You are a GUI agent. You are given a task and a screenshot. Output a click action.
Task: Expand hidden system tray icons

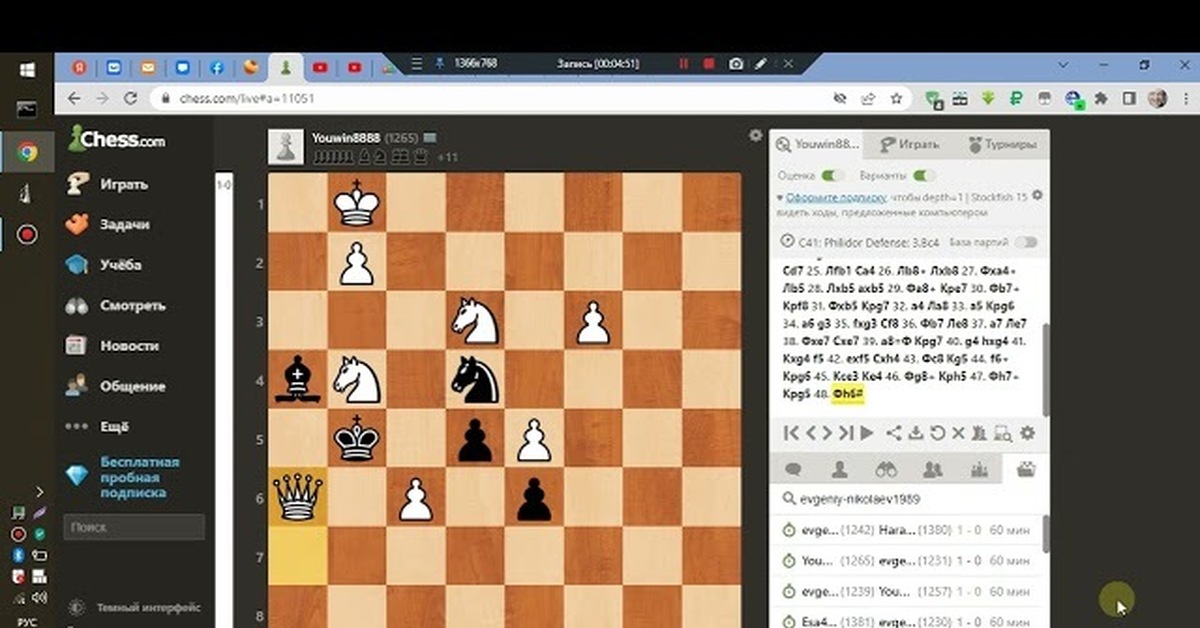(39, 492)
